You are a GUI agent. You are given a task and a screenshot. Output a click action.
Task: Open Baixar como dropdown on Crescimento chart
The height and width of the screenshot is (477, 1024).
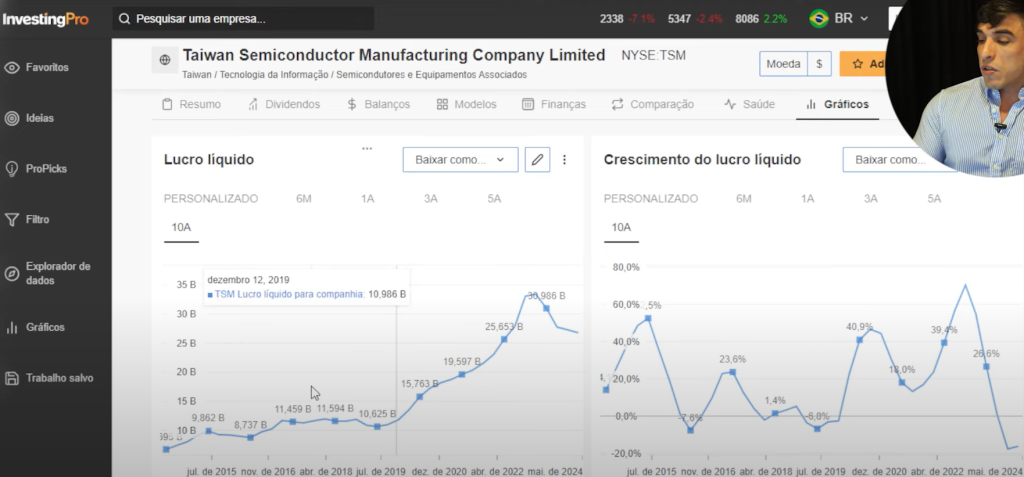point(899,159)
